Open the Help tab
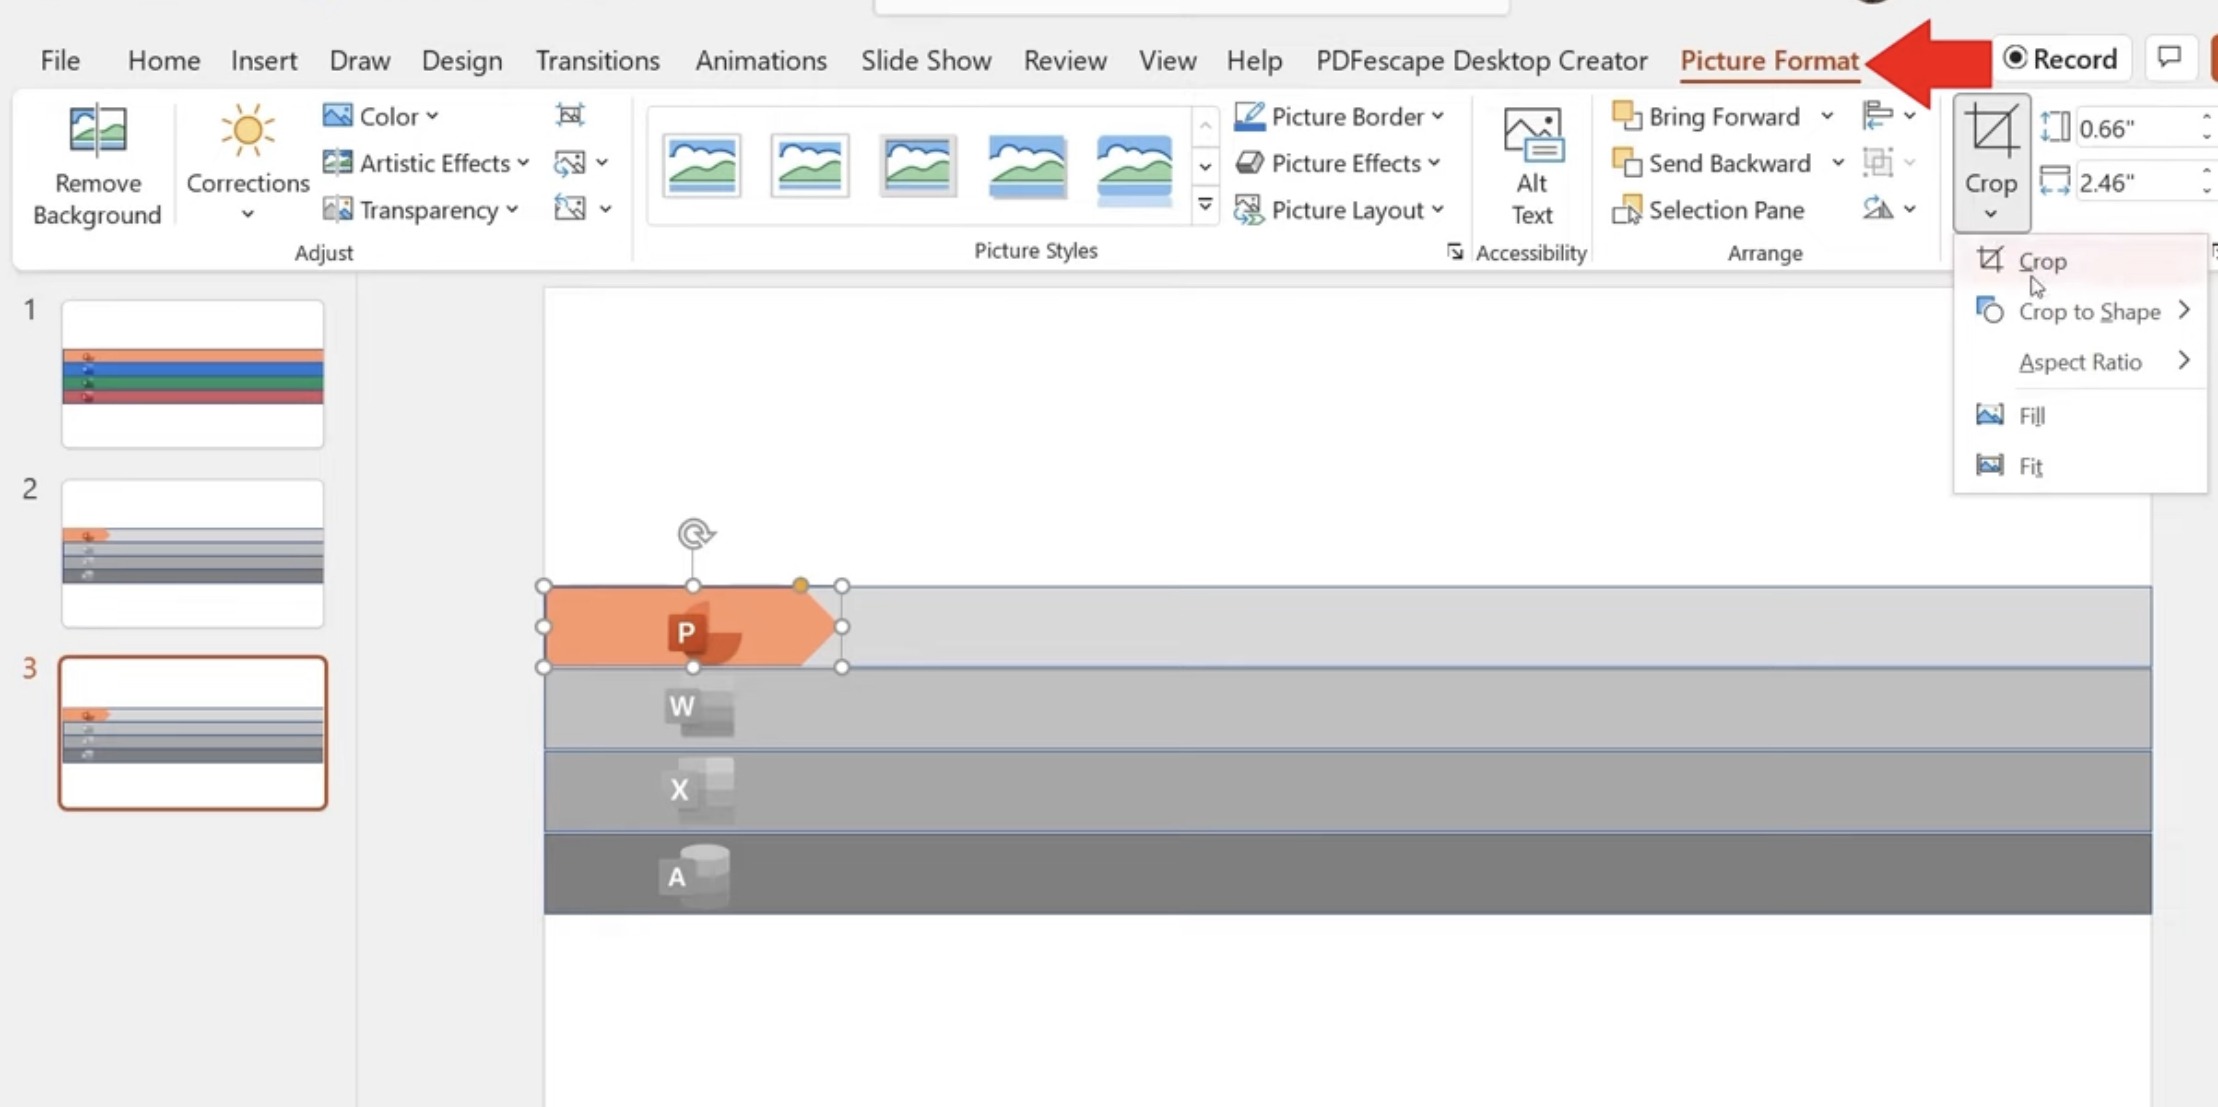 click(1254, 60)
